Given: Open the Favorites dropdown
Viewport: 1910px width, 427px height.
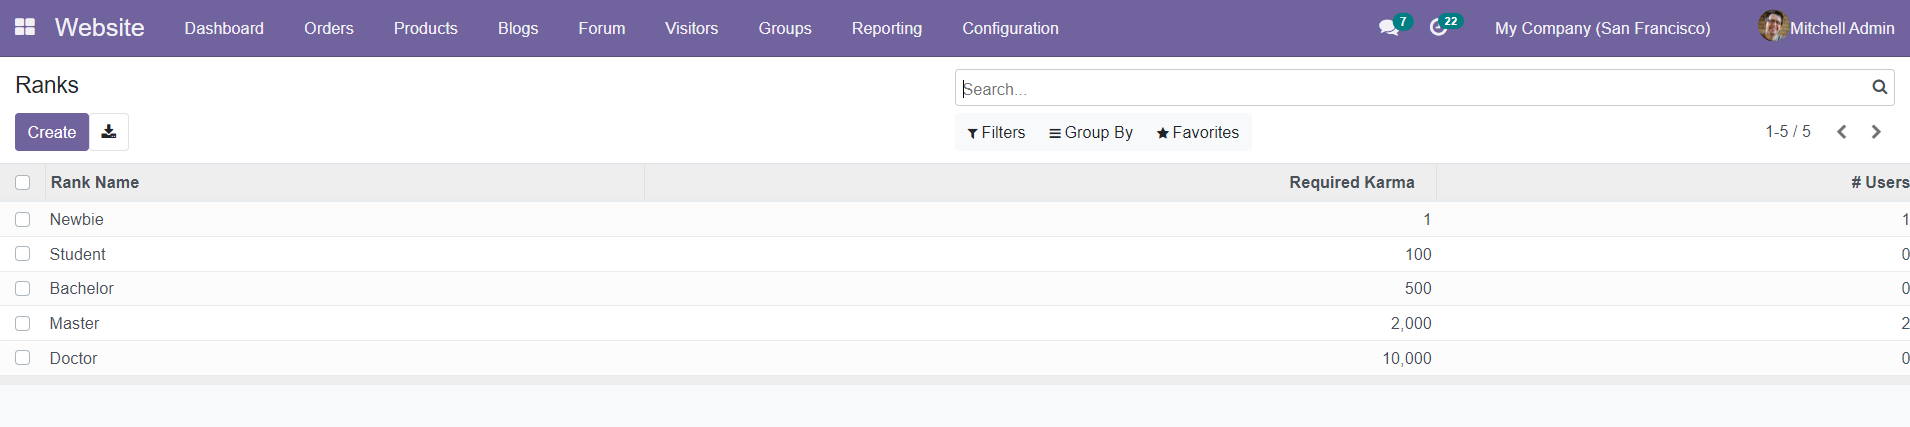Looking at the screenshot, I should pos(1198,132).
